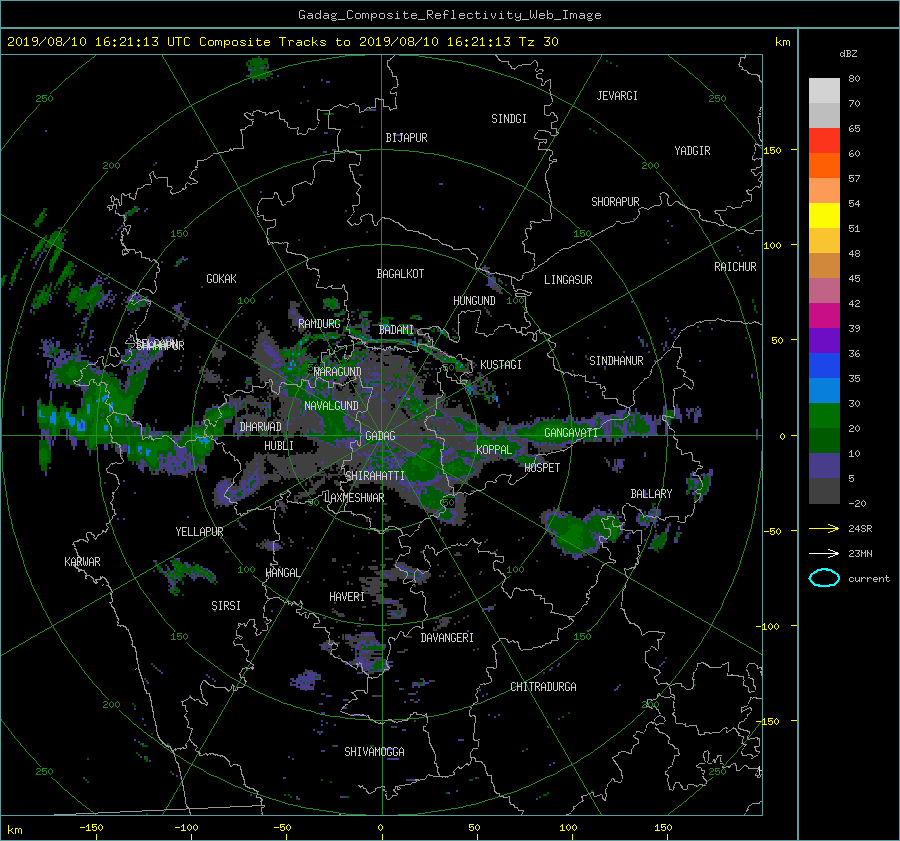
Task: Select the yellow 54 dBZ color swatch
Action: click(824, 216)
